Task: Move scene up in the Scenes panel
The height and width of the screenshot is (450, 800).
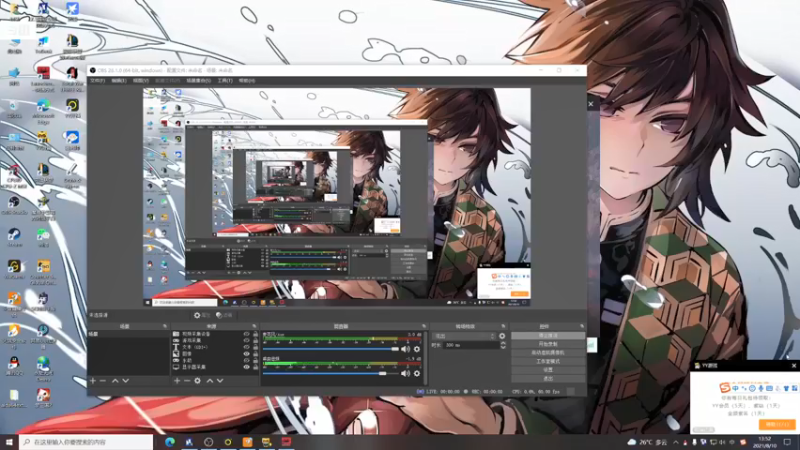Action: click(x=115, y=381)
